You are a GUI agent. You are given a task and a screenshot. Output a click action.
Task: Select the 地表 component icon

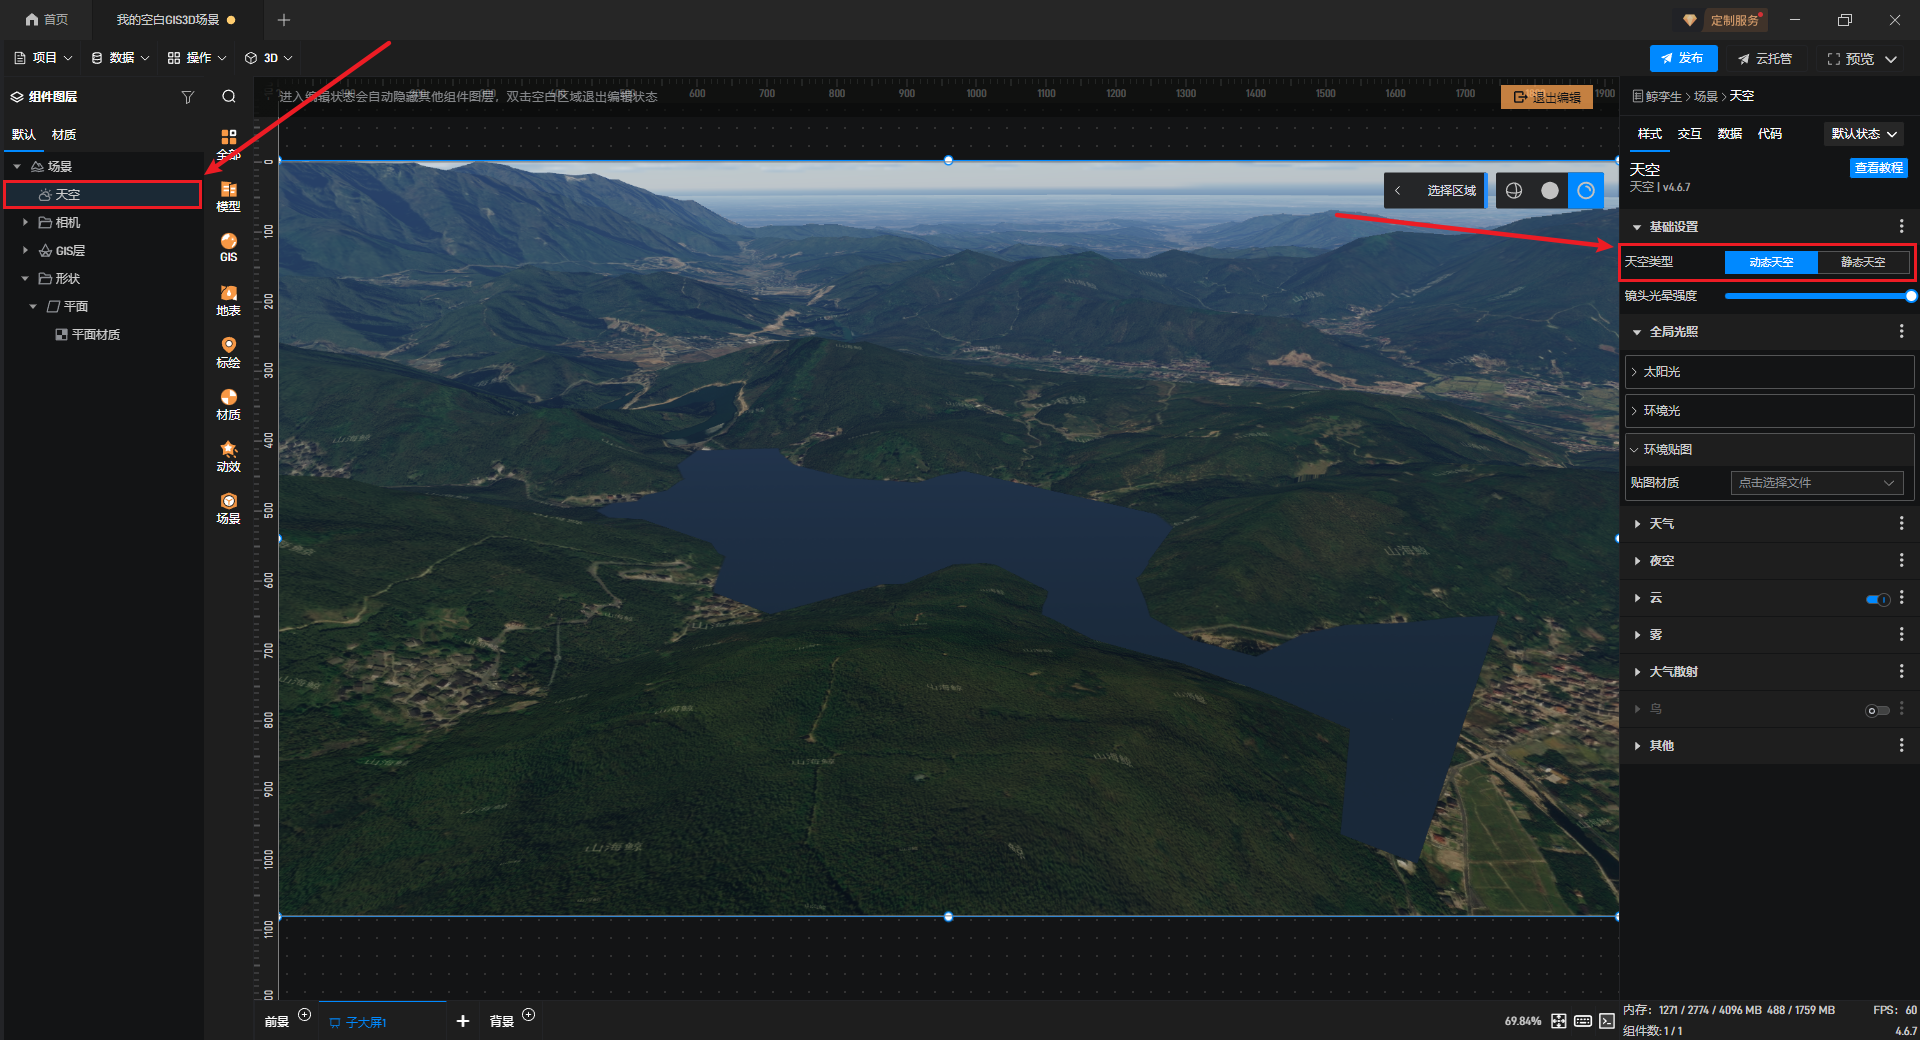pos(228,300)
